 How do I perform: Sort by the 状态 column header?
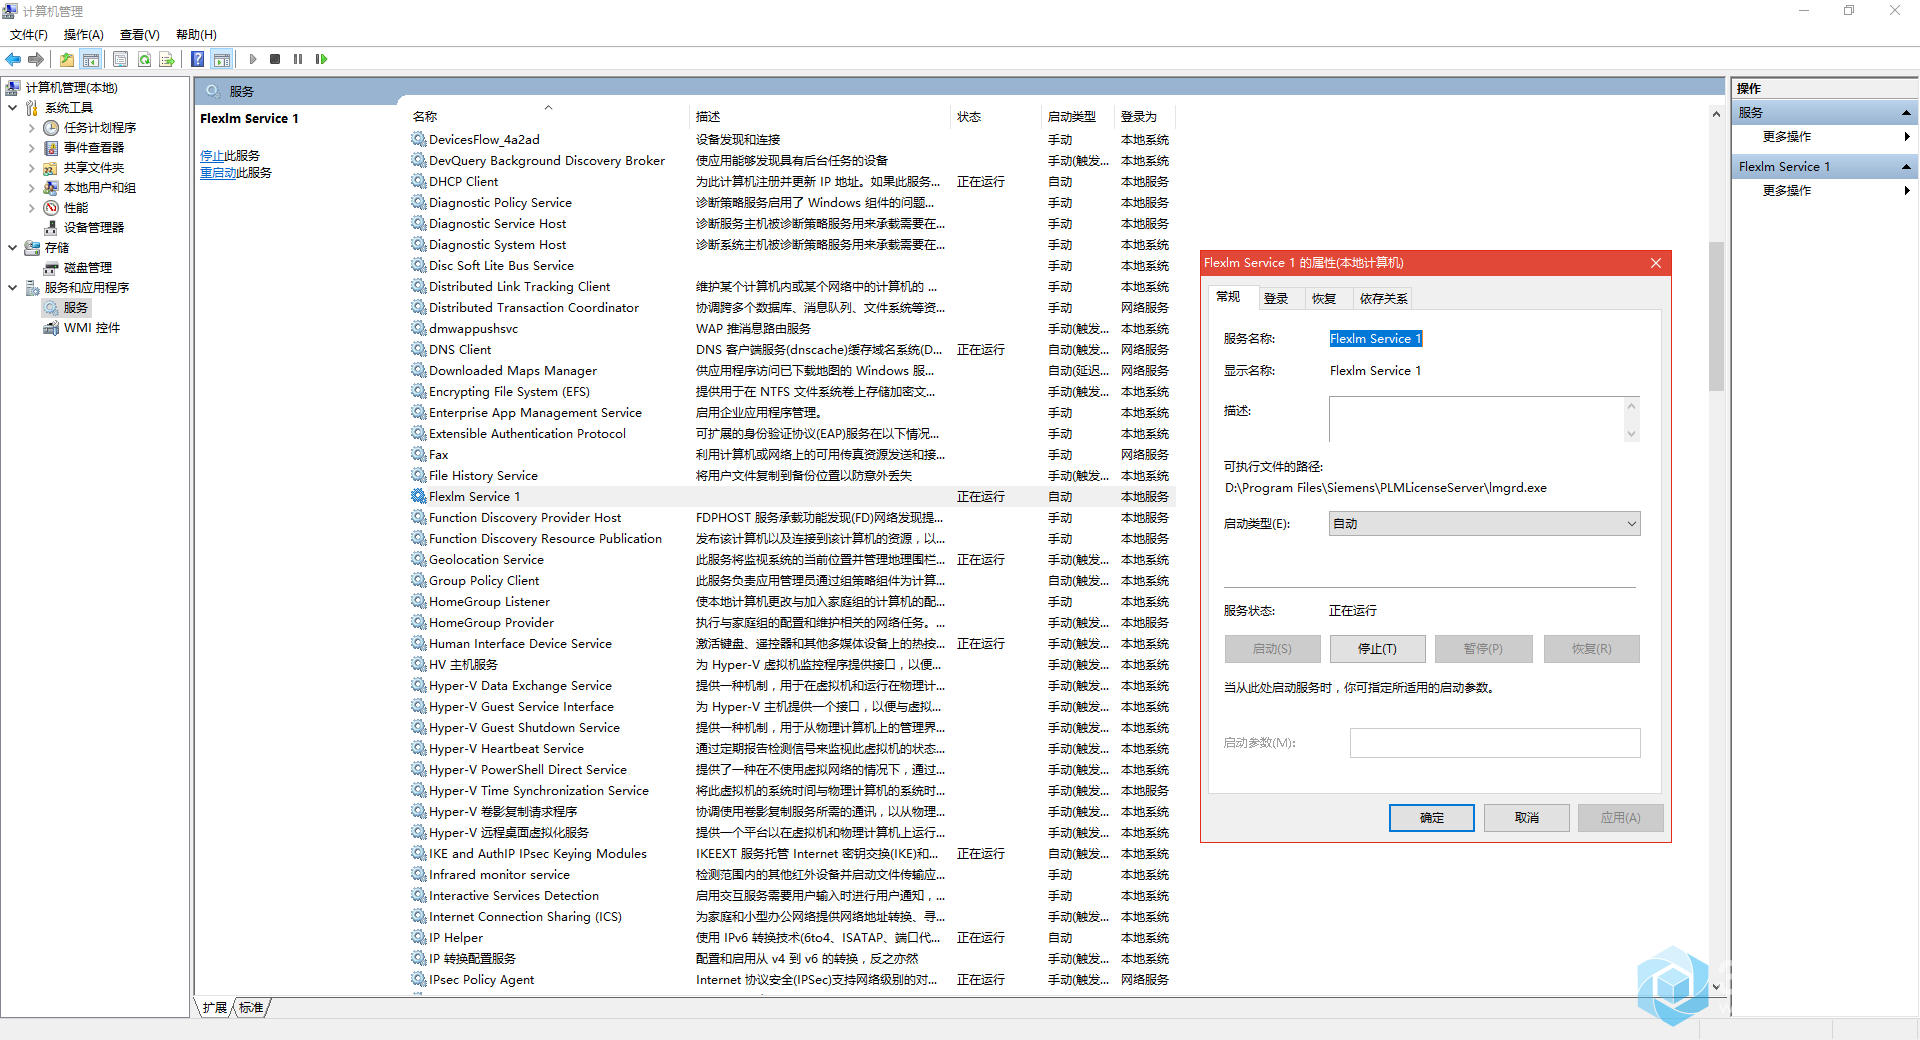click(x=995, y=117)
